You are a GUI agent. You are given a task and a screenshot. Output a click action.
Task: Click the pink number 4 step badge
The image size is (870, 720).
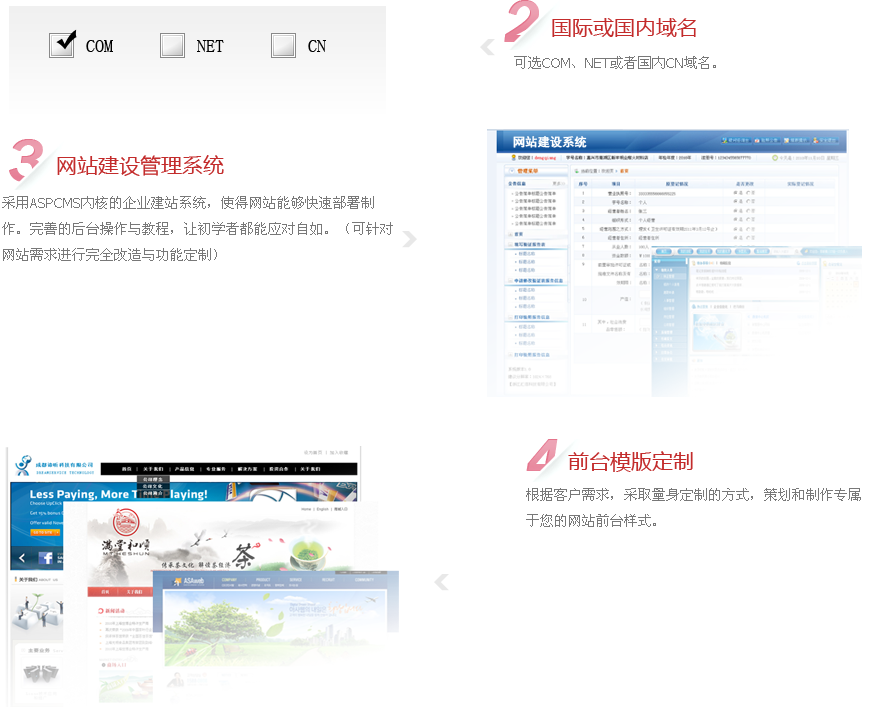(541, 456)
